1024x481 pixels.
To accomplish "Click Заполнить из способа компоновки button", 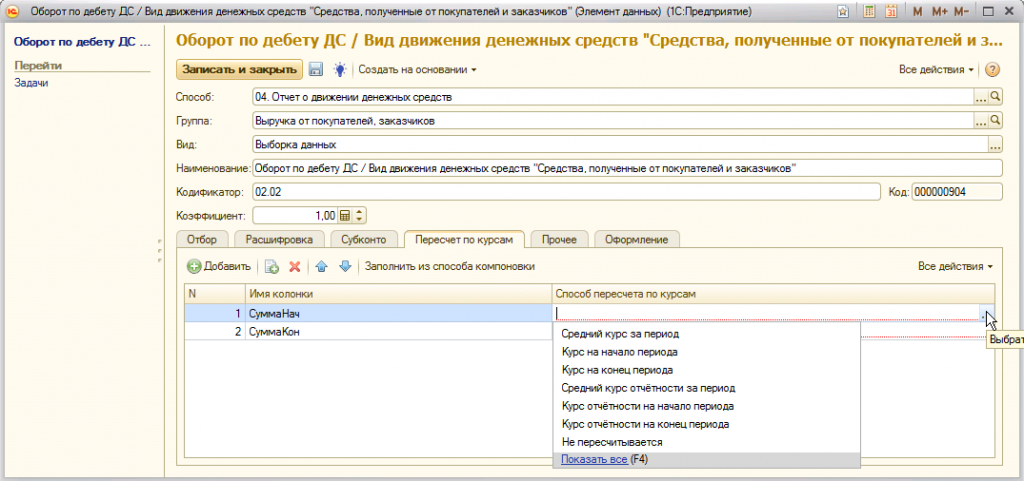I will pyautogui.click(x=450, y=267).
